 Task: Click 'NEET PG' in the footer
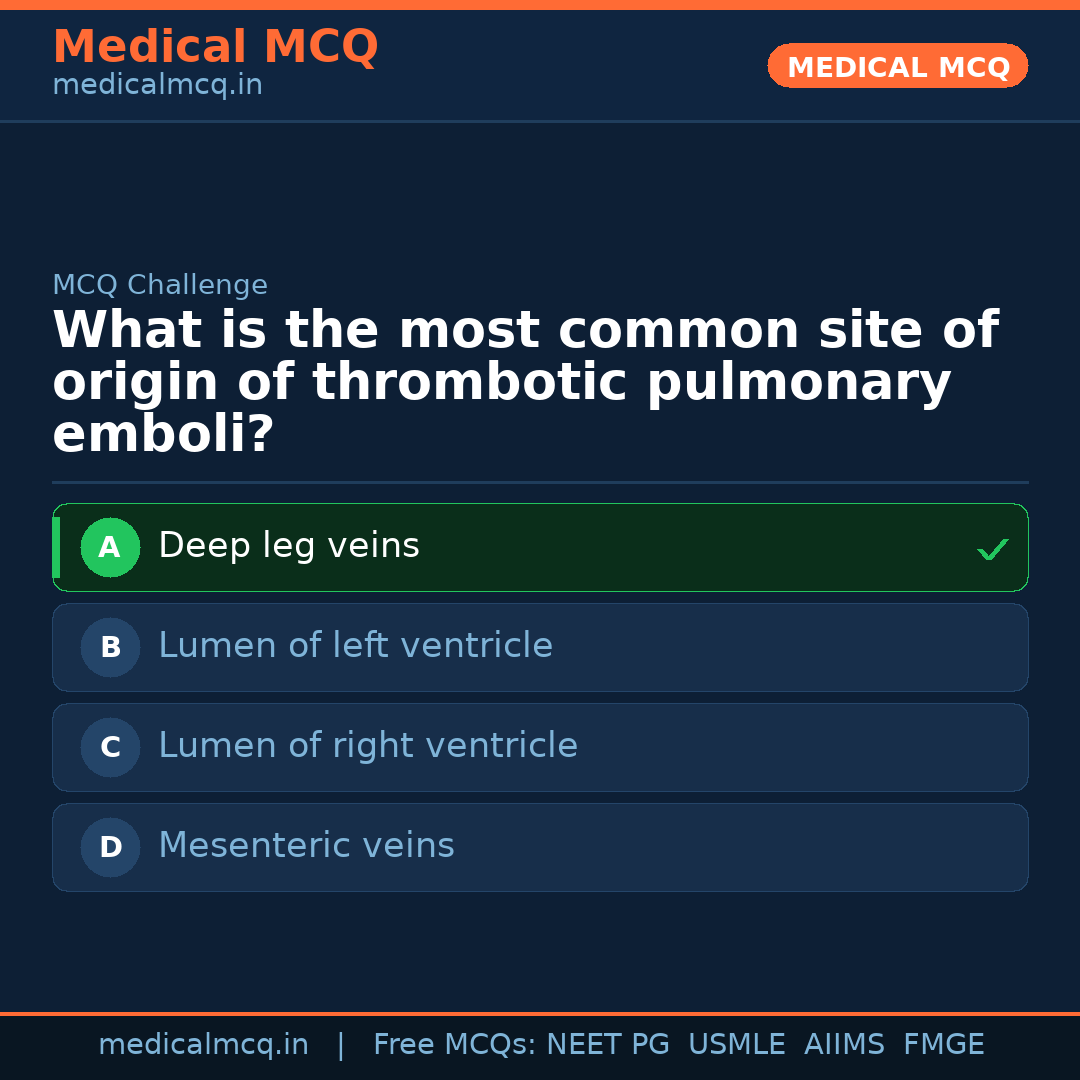(608, 1045)
